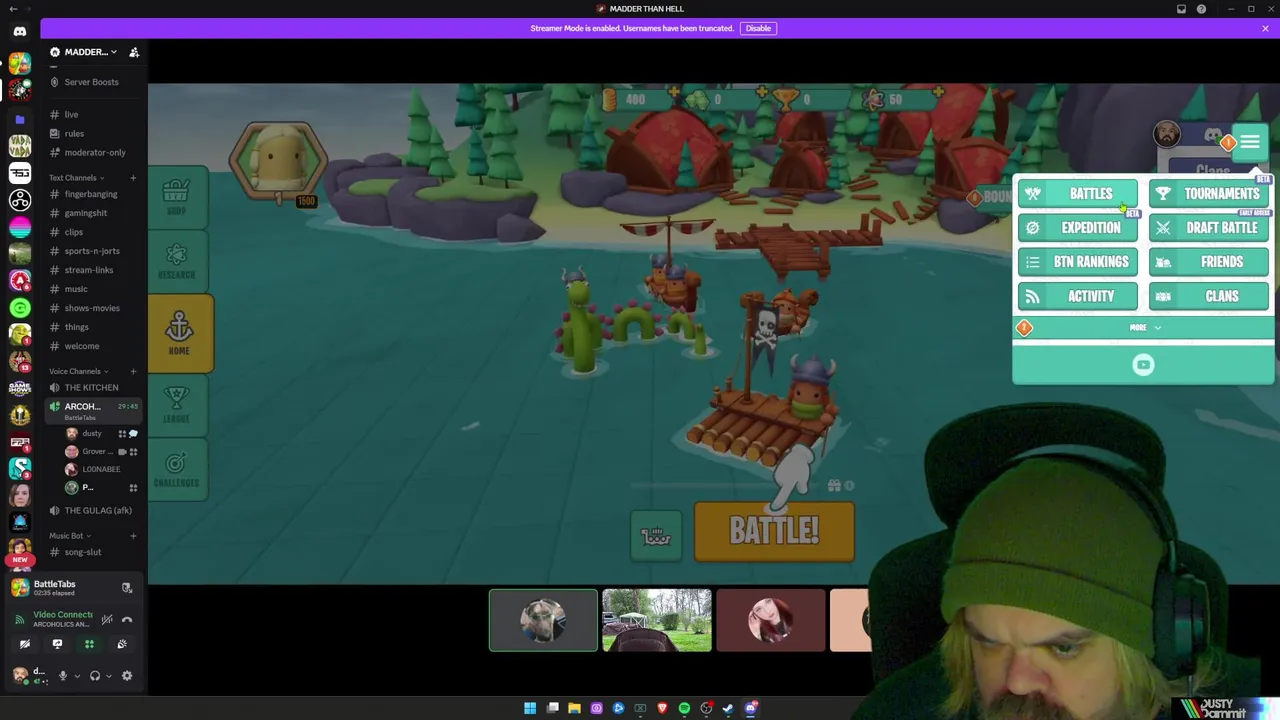Open the moderator-only channel
Image resolution: width=1280 pixels, height=720 pixels.
pos(94,153)
